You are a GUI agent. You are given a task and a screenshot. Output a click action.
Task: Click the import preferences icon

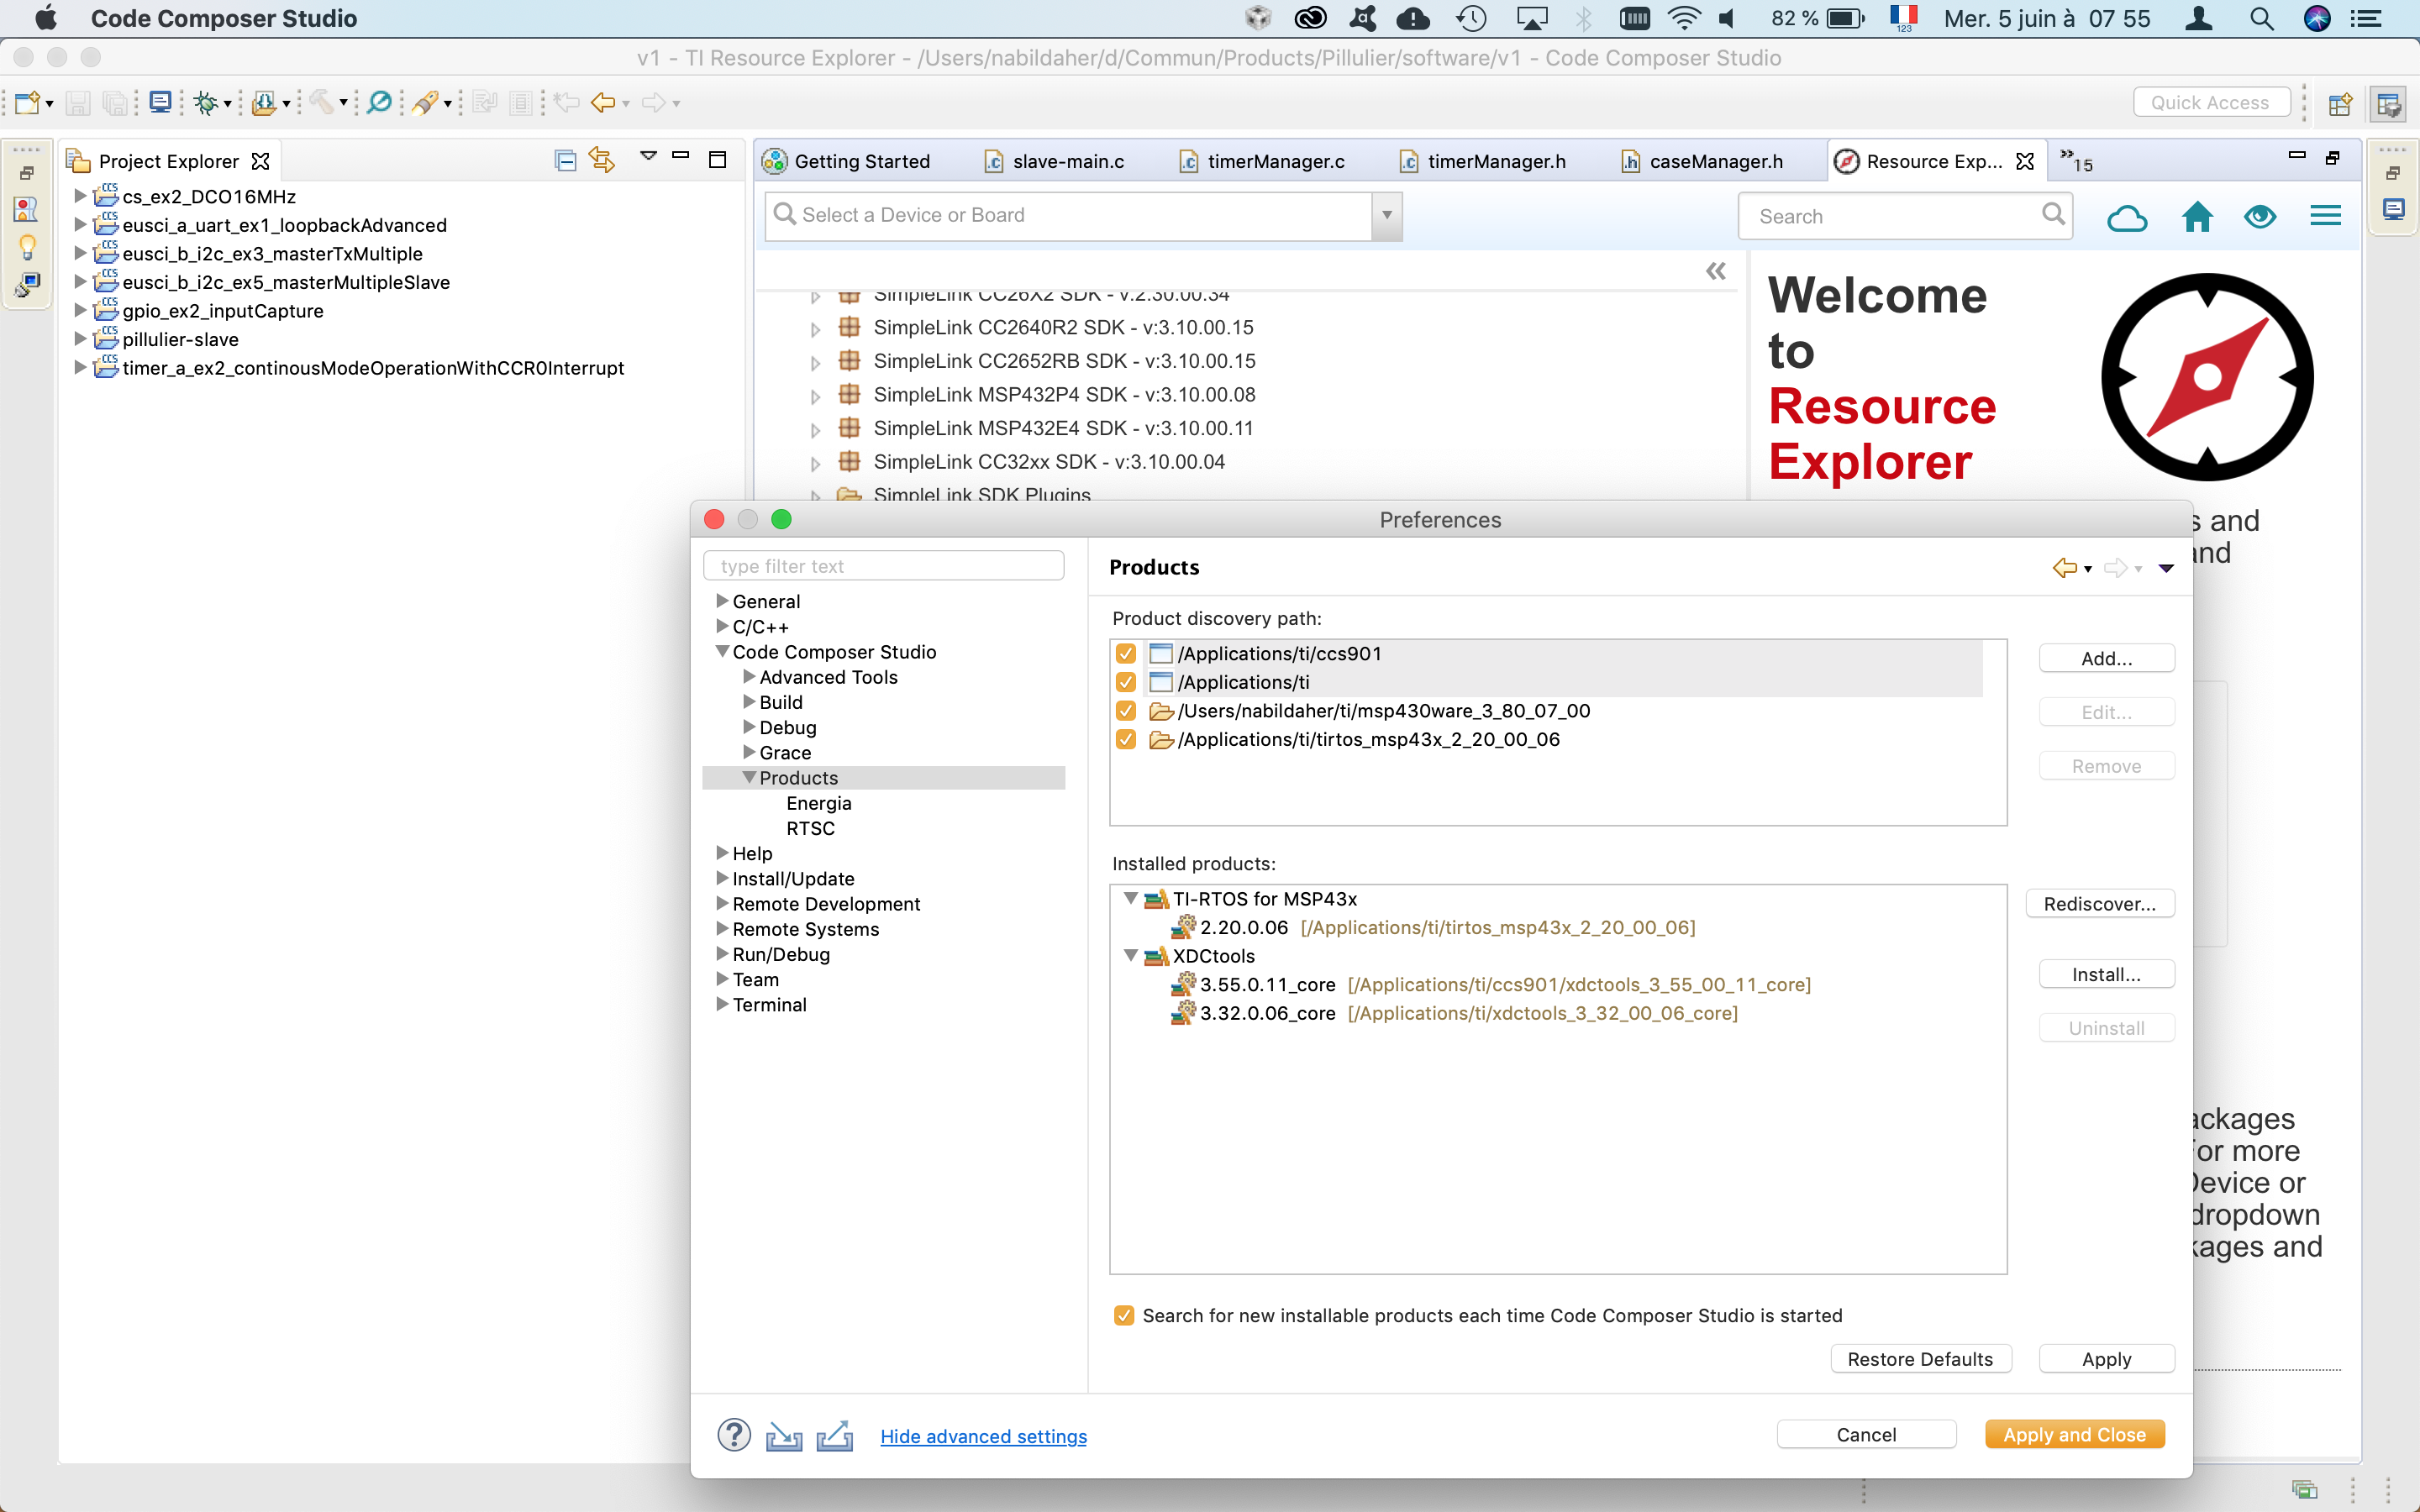click(x=784, y=1436)
